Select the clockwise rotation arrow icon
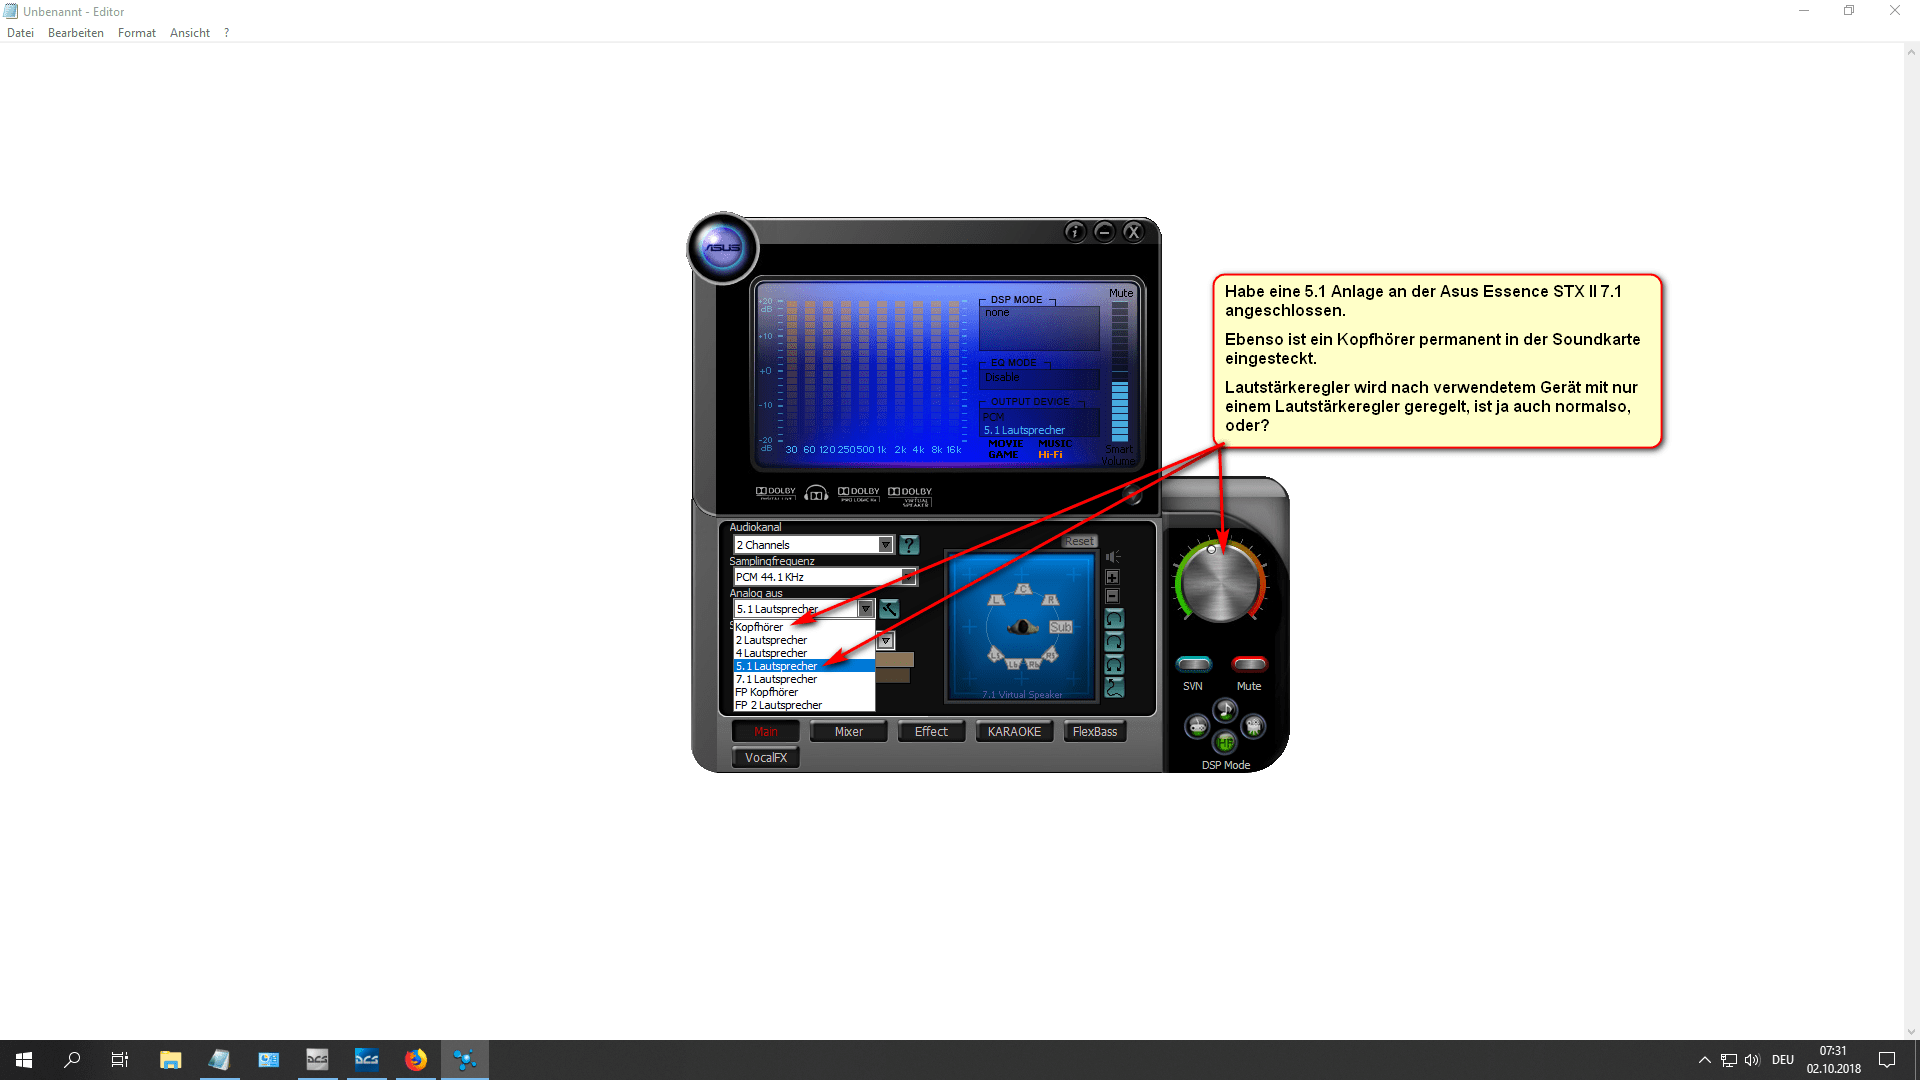The image size is (1920, 1080). 1114,641
